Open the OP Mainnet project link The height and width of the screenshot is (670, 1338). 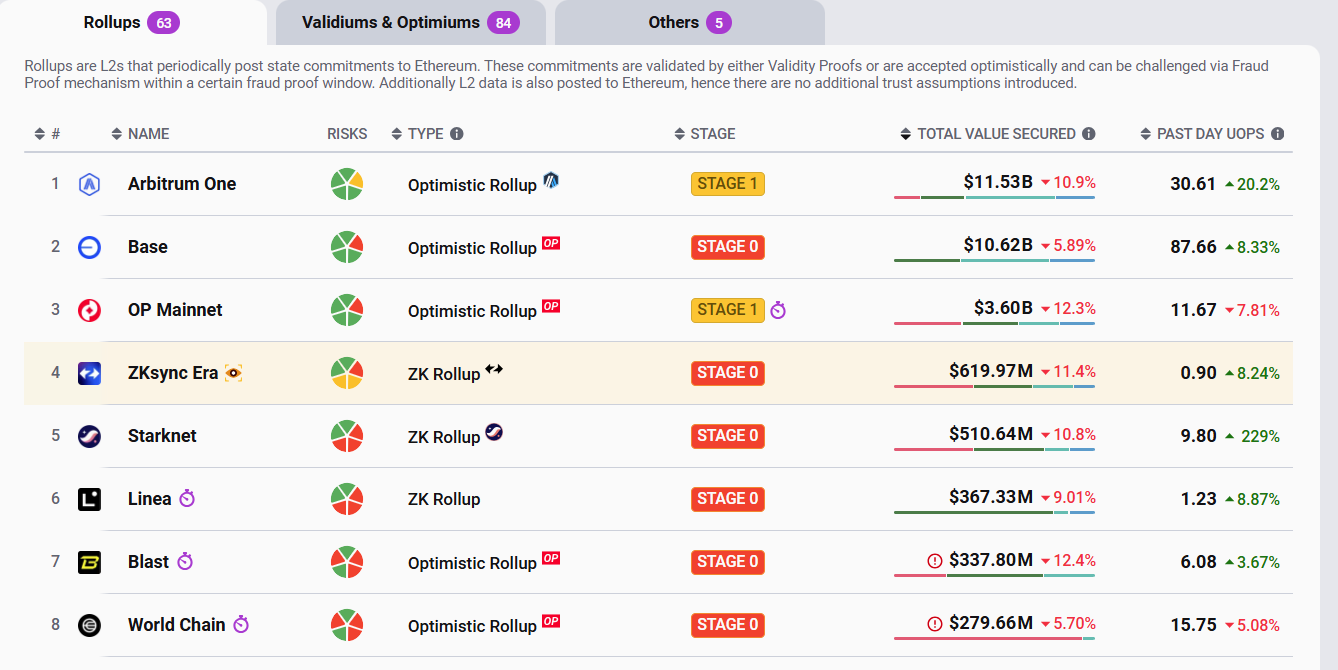click(175, 310)
